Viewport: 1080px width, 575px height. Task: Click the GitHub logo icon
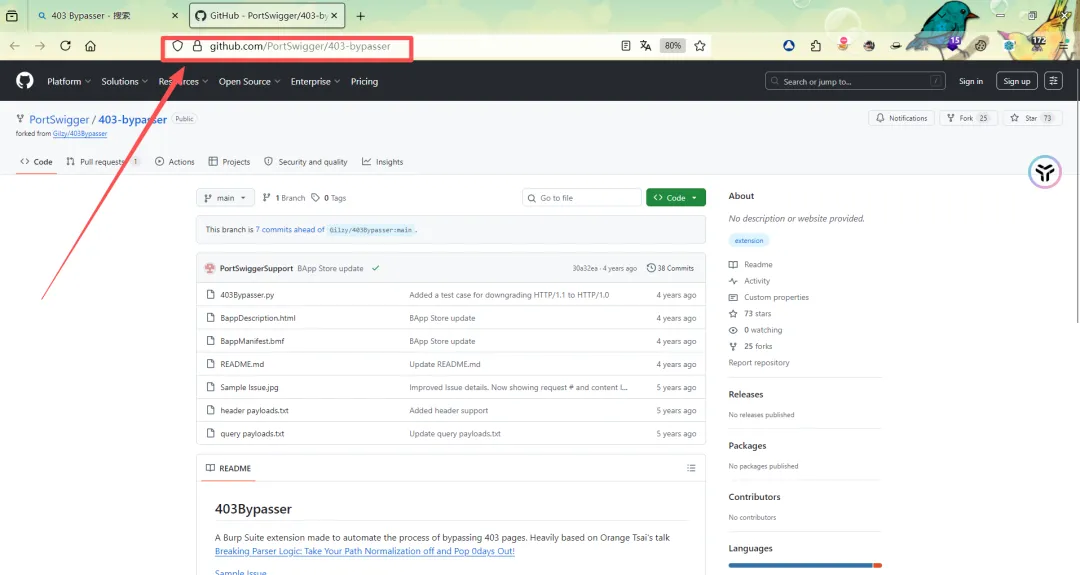[x=25, y=81]
